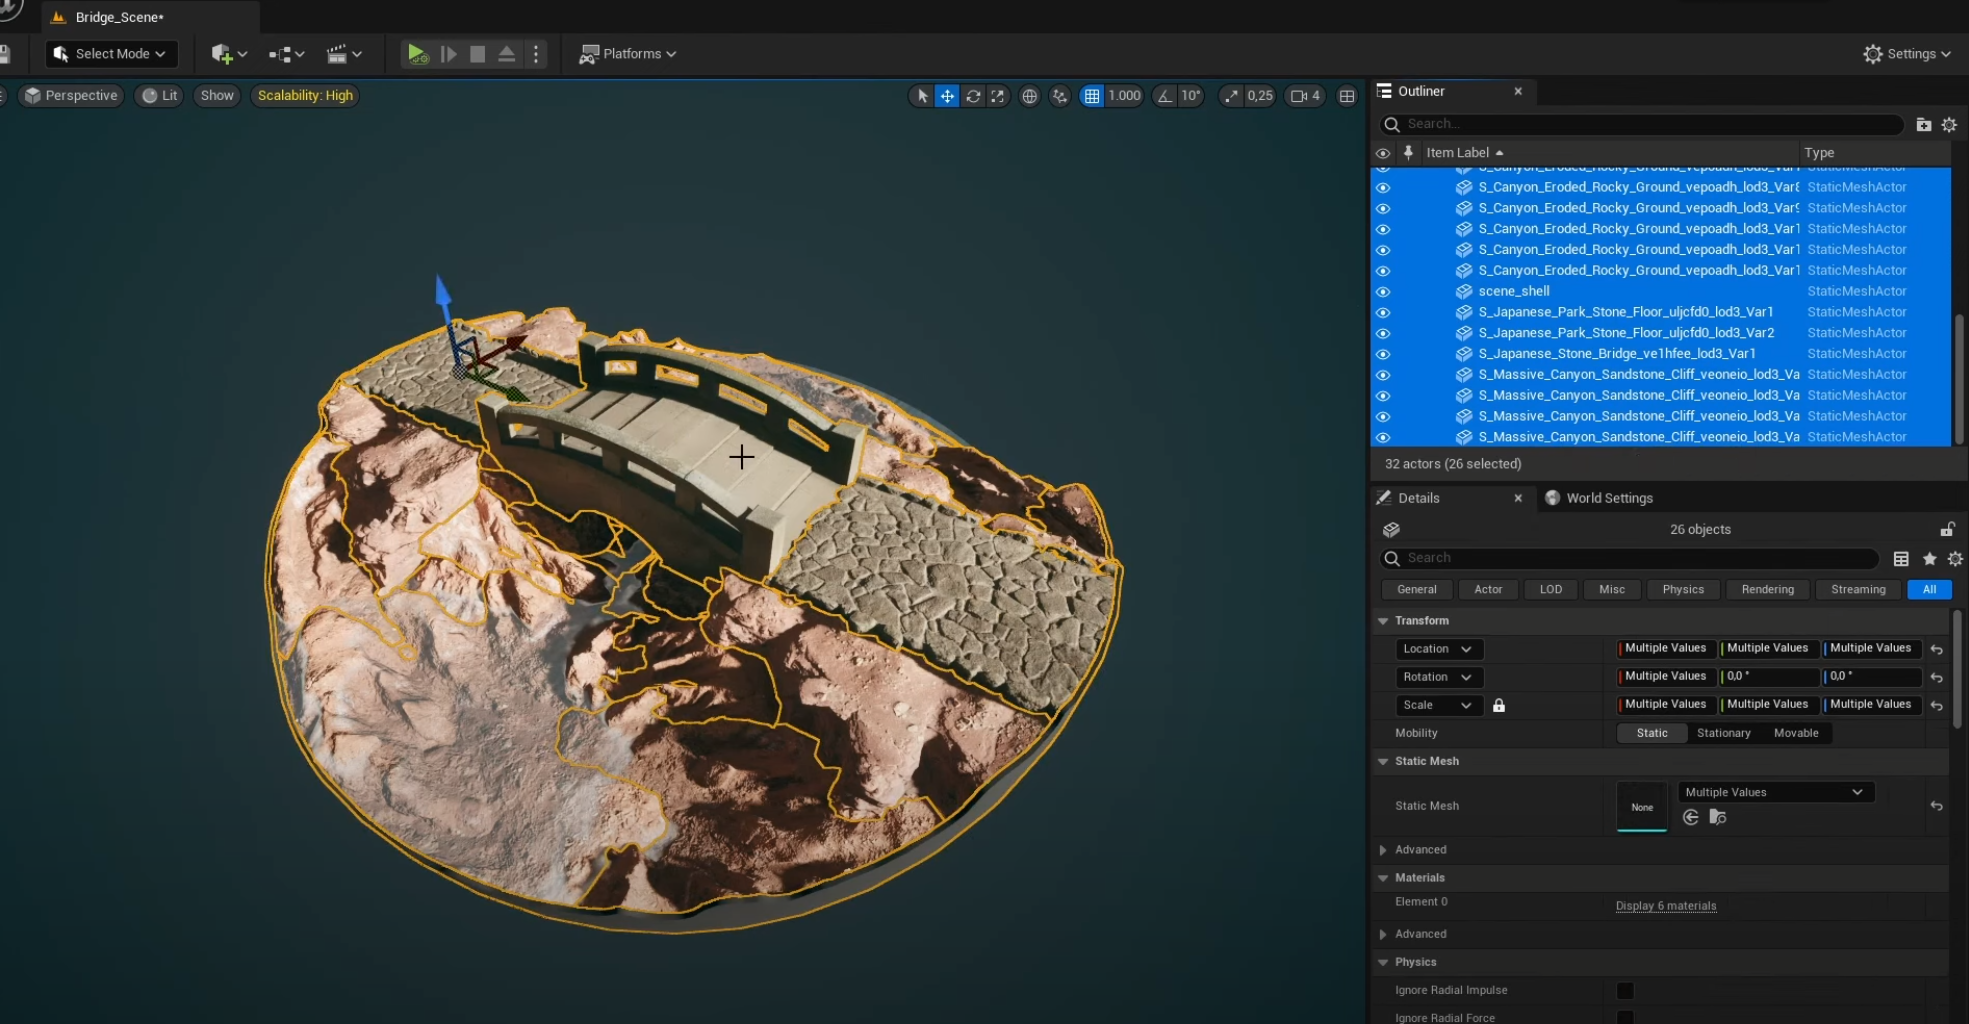Click the Eject from player button
1969x1024 pixels.
pyautogui.click(x=507, y=54)
